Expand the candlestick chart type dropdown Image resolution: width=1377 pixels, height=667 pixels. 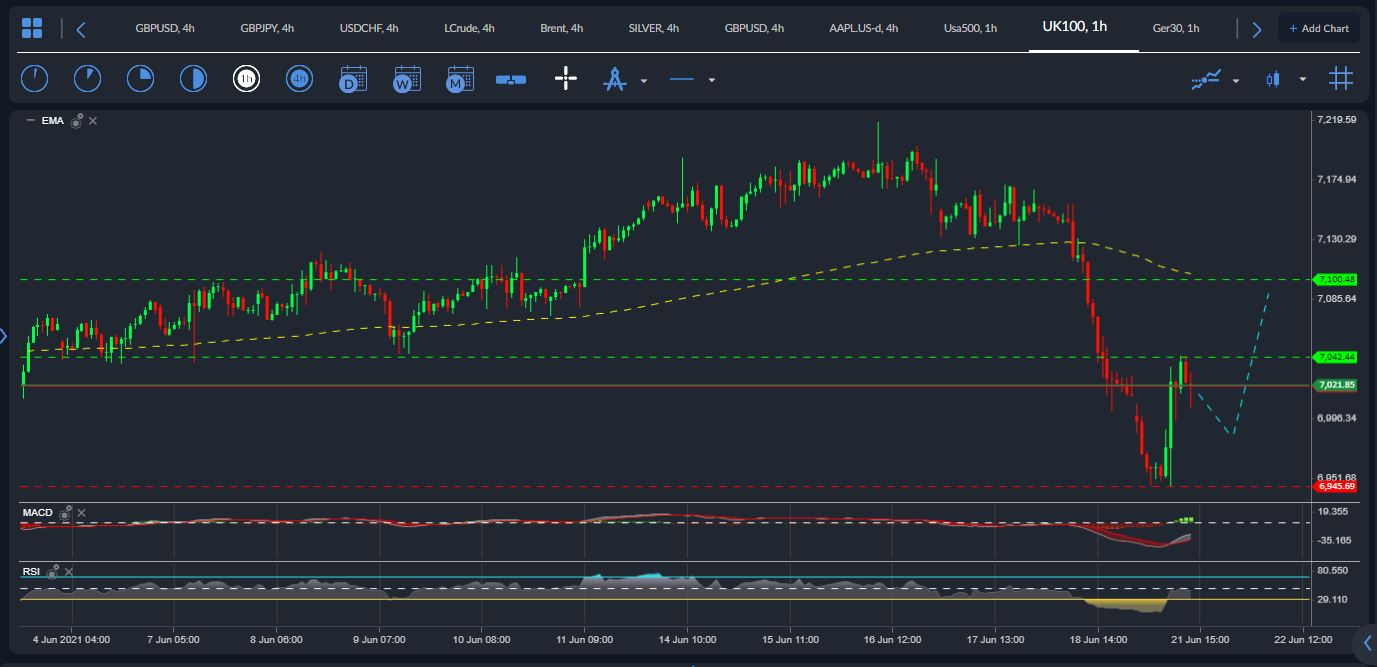(x=1302, y=79)
